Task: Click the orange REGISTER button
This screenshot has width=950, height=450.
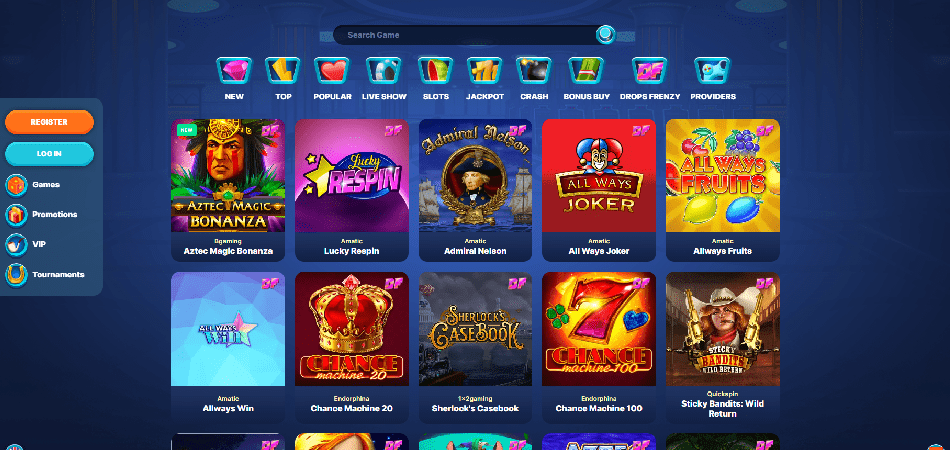Action: pos(49,122)
